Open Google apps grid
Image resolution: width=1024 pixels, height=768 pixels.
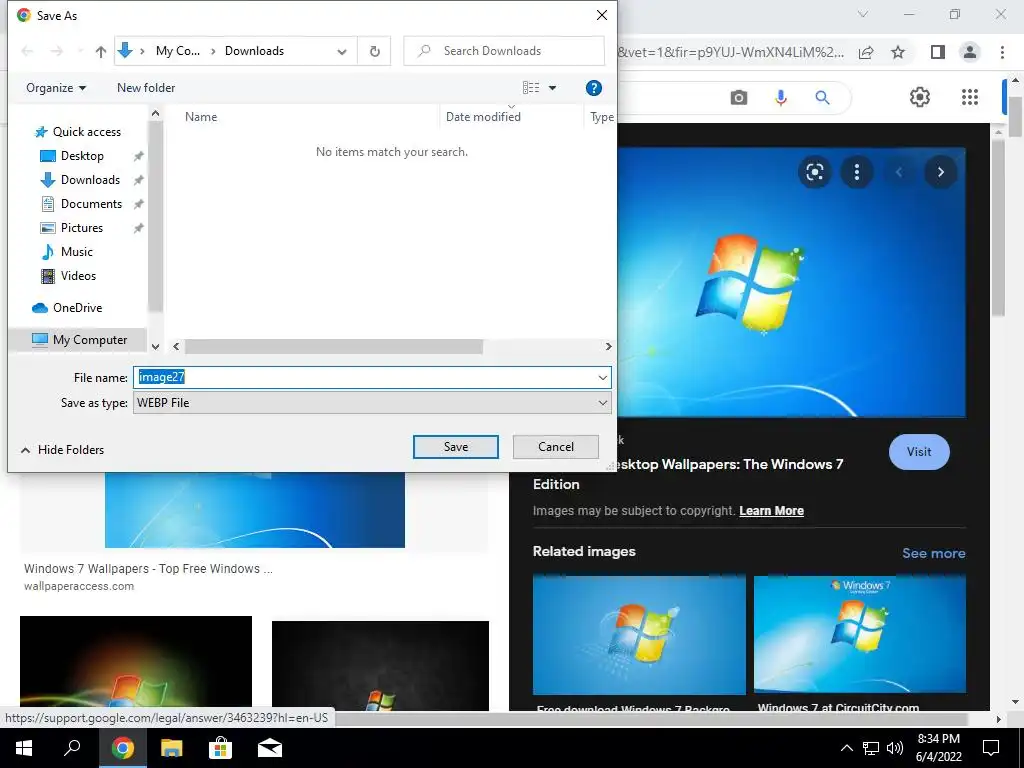(970, 97)
